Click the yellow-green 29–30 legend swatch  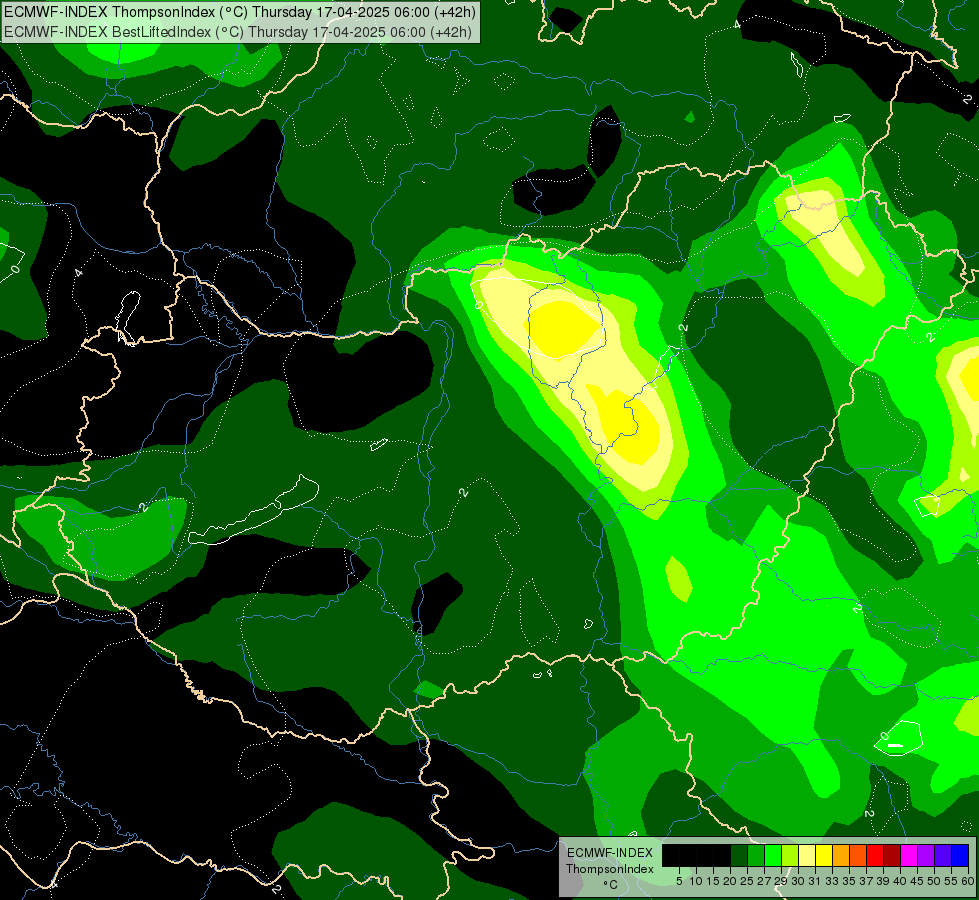click(x=790, y=855)
